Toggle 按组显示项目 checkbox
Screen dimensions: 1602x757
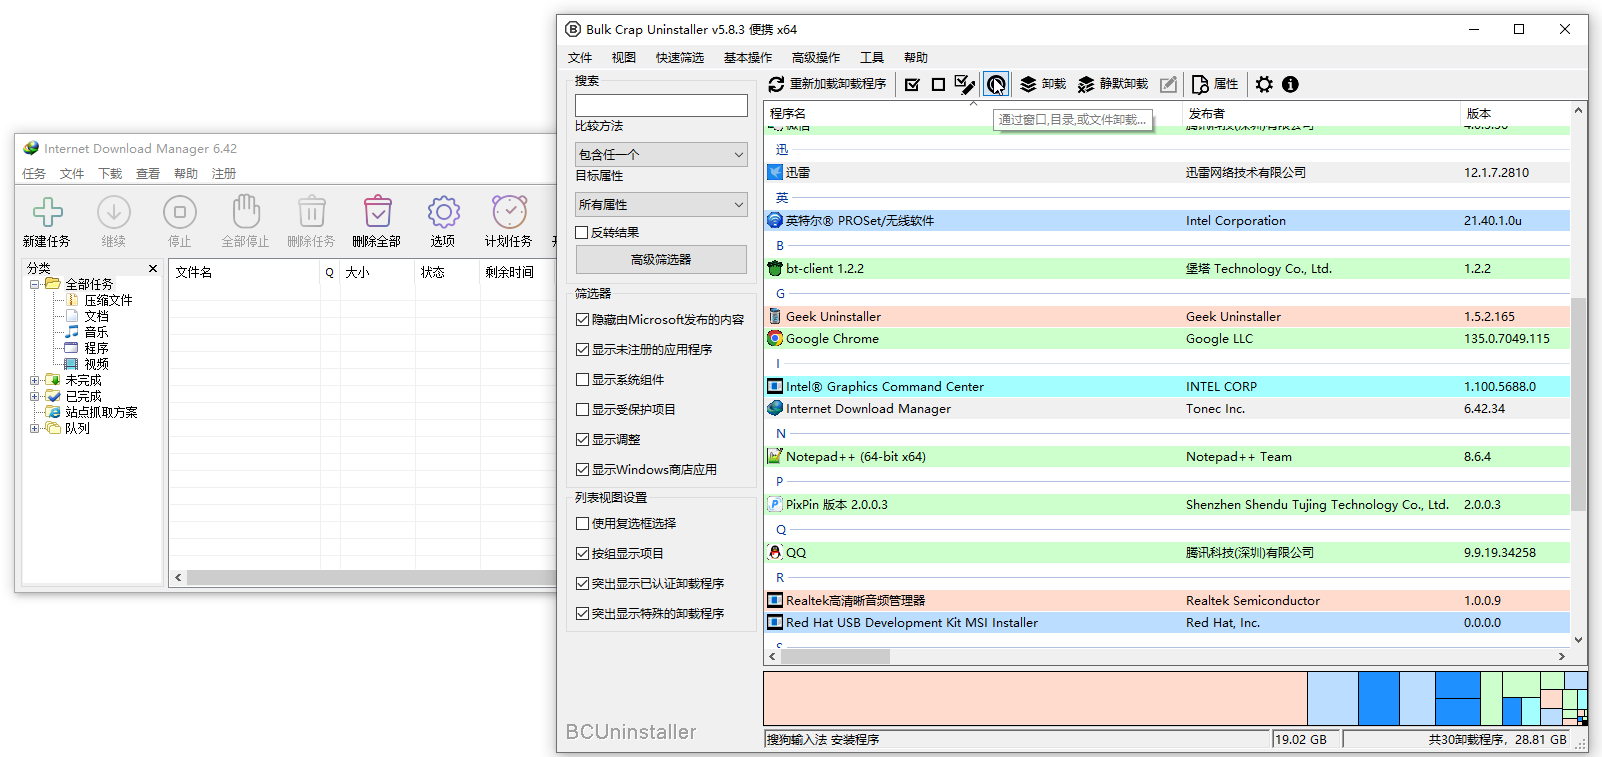coord(582,553)
